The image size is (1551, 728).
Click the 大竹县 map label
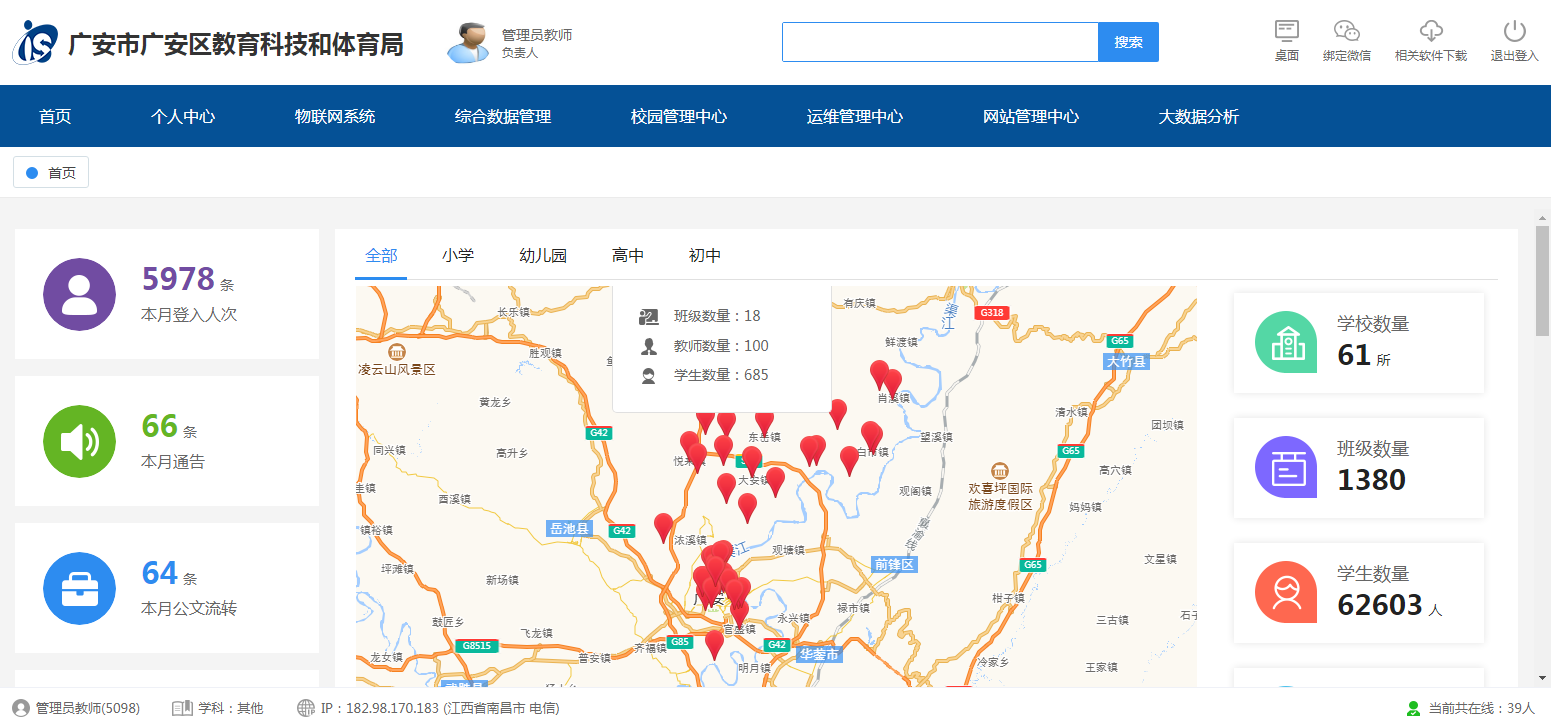(1126, 361)
